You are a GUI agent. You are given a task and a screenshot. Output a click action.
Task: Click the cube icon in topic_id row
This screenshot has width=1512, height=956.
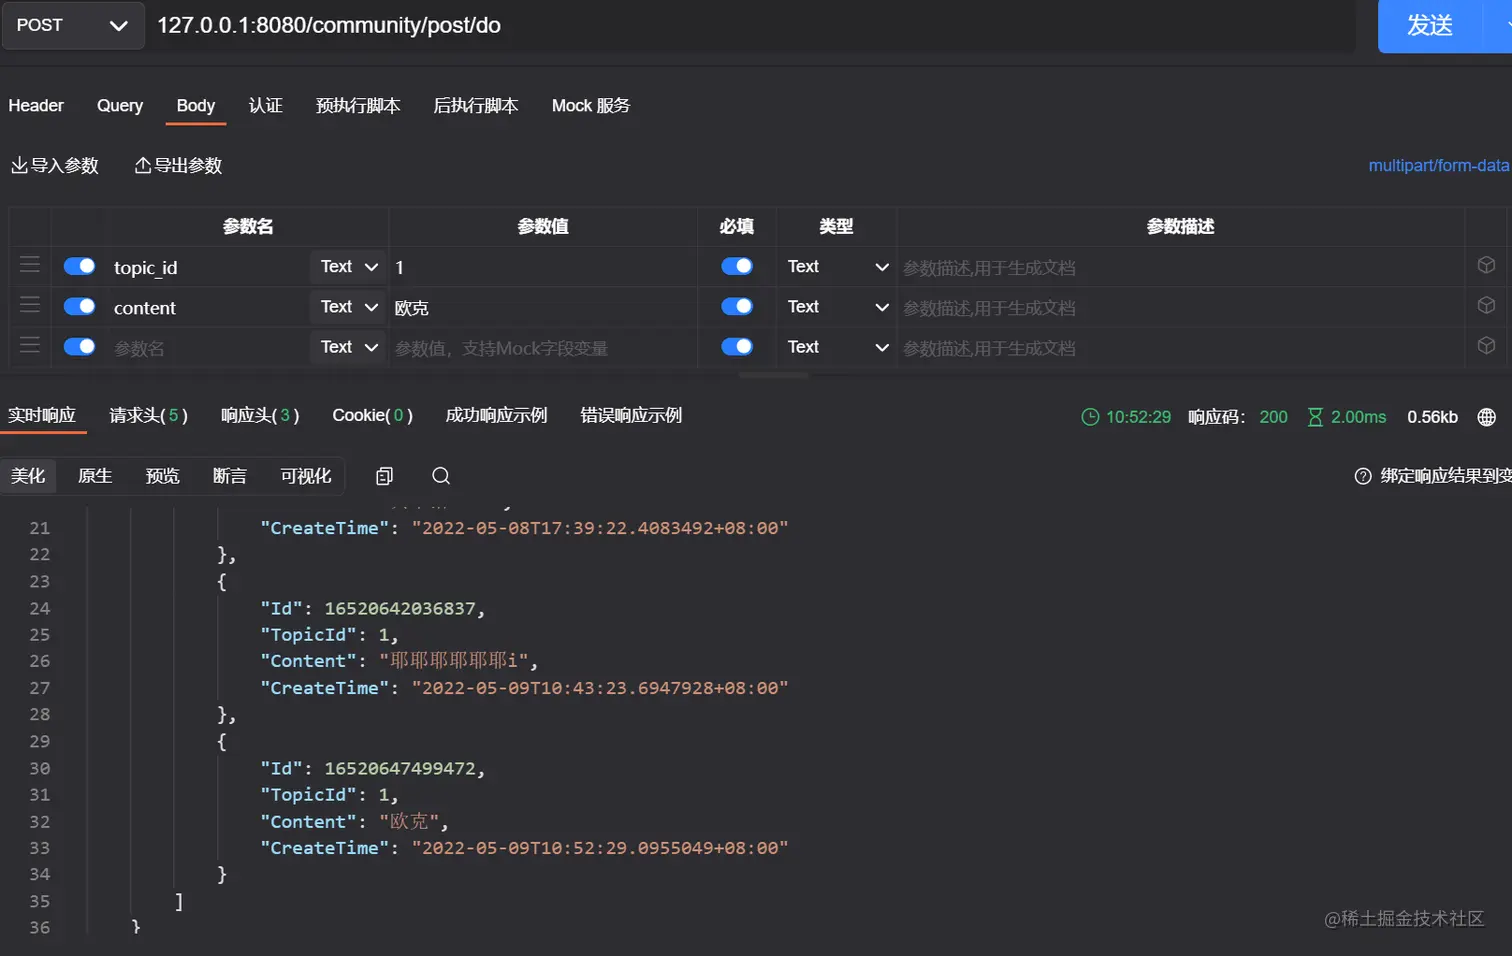point(1486,265)
